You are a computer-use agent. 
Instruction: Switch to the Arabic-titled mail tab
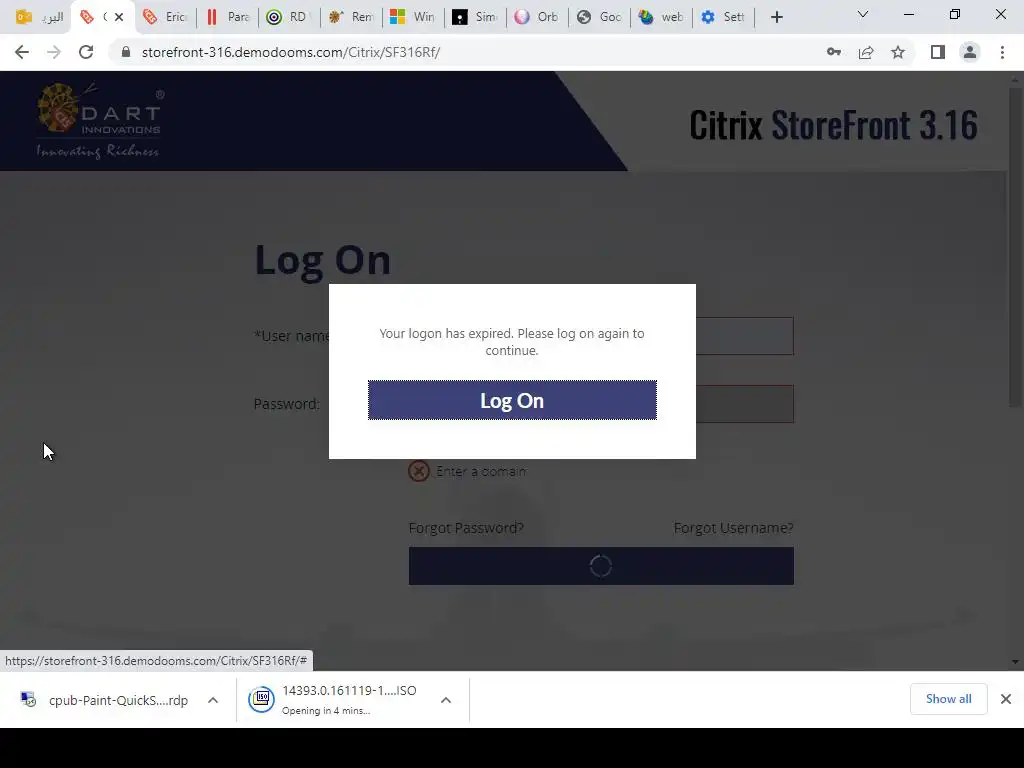[x=39, y=17]
